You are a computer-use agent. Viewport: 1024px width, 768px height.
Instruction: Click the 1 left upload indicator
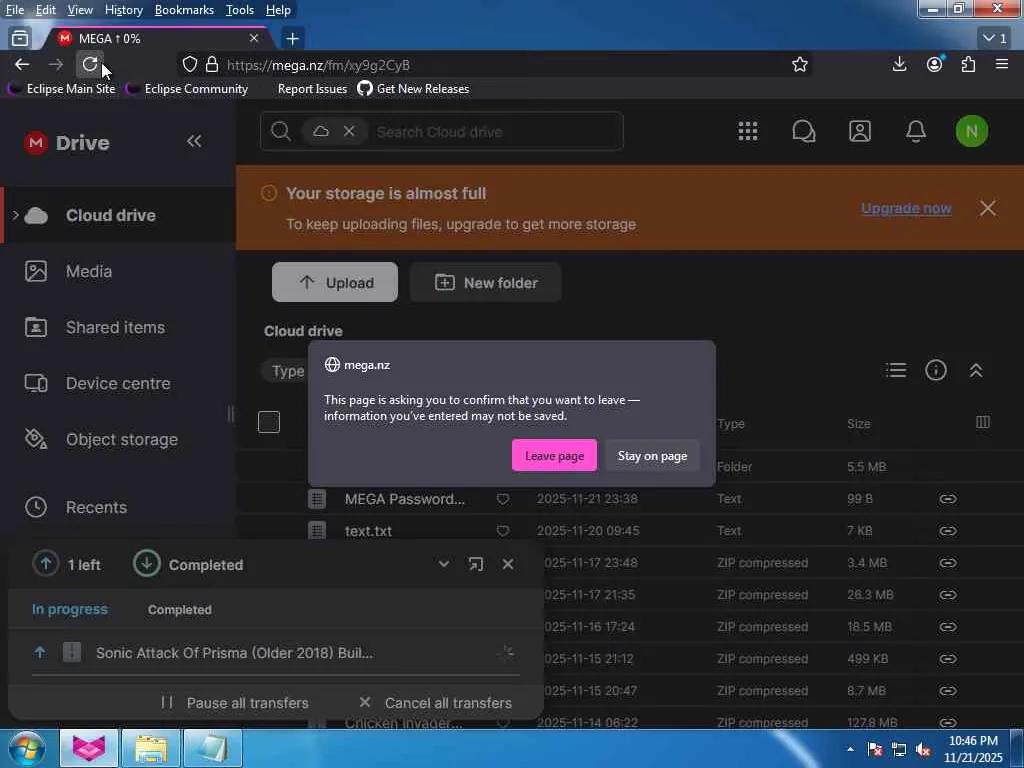[x=67, y=564]
